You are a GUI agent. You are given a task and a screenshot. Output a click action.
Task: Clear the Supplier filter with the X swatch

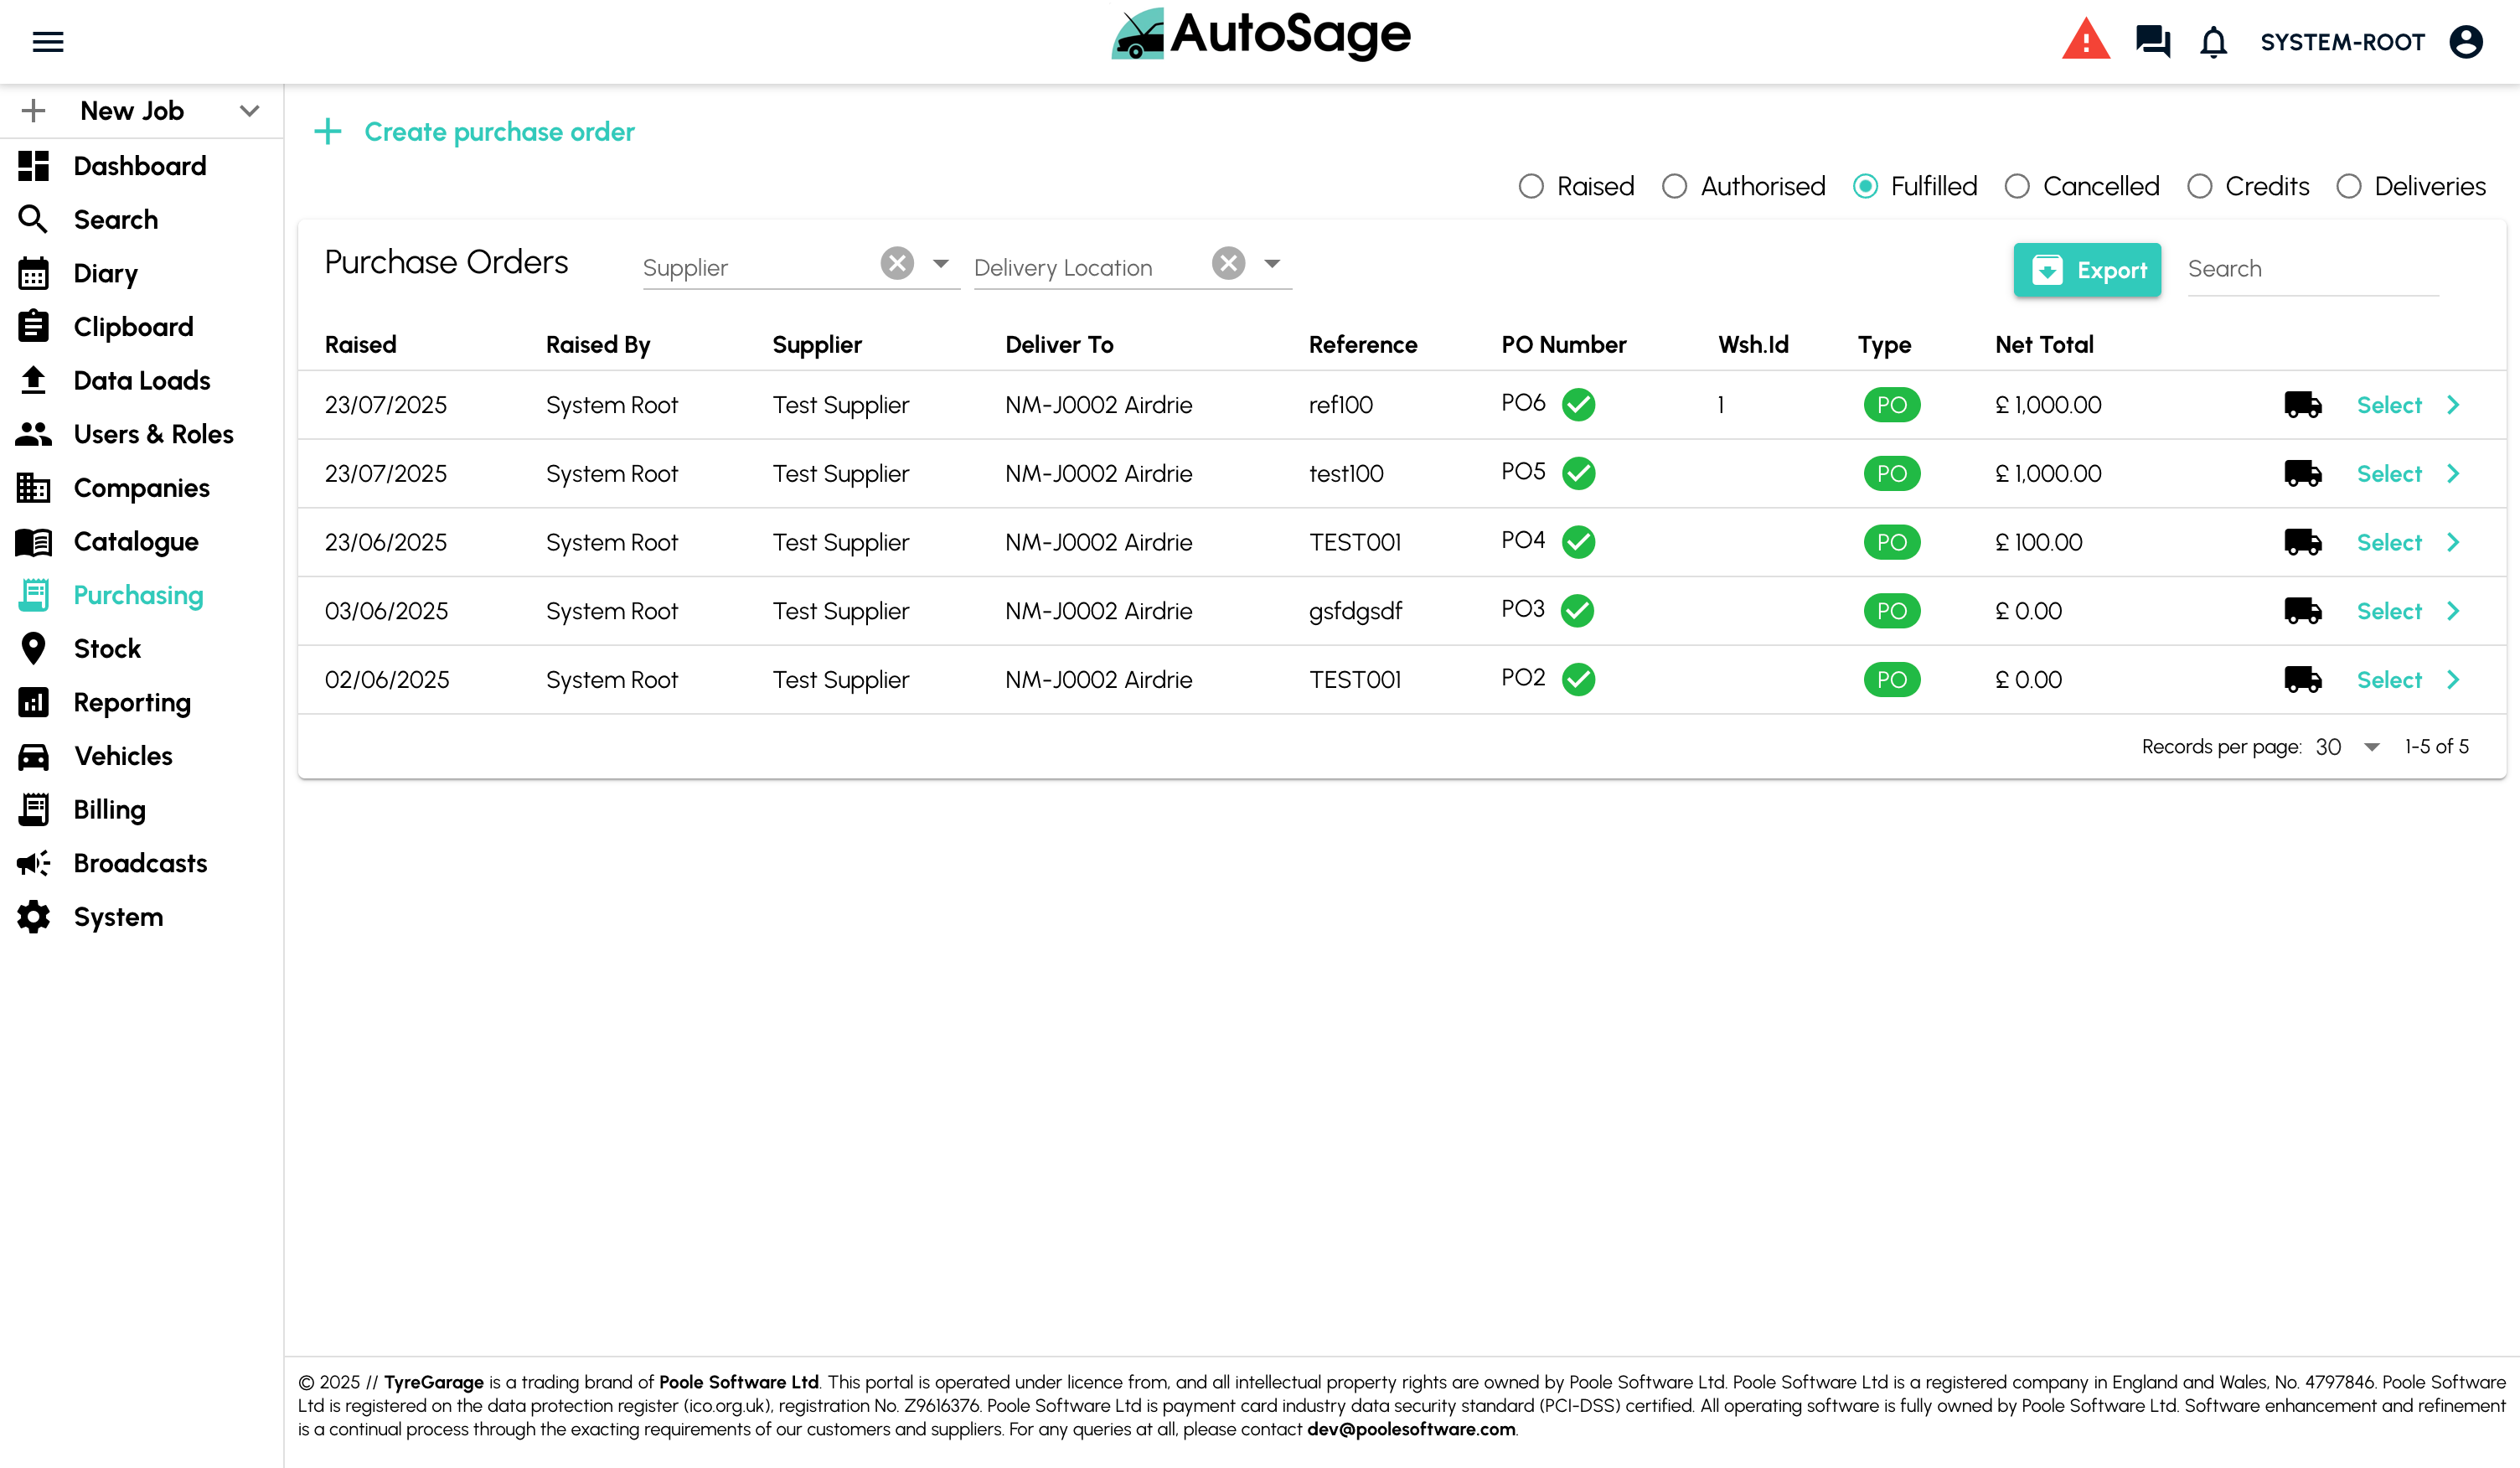896,263
